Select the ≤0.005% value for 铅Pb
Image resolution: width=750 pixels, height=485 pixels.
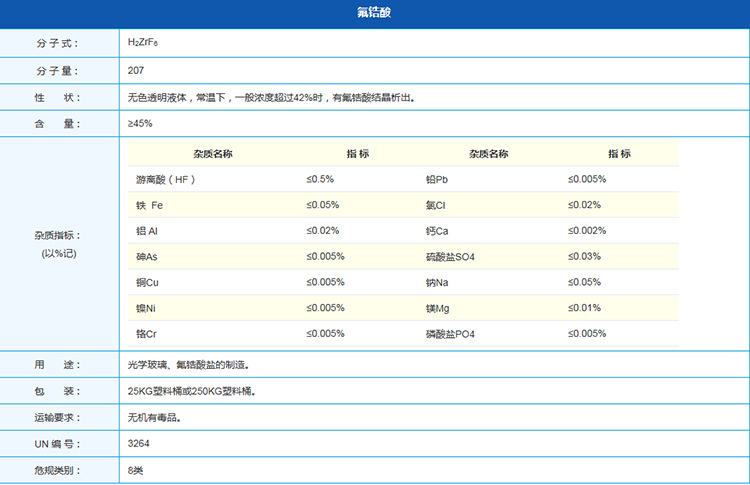click(587, 179)
